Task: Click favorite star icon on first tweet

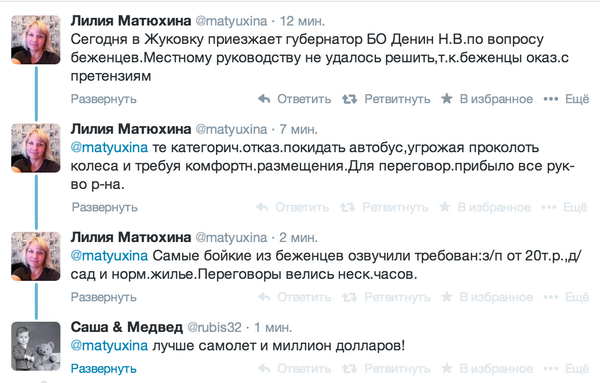Action: coord(446,99)
